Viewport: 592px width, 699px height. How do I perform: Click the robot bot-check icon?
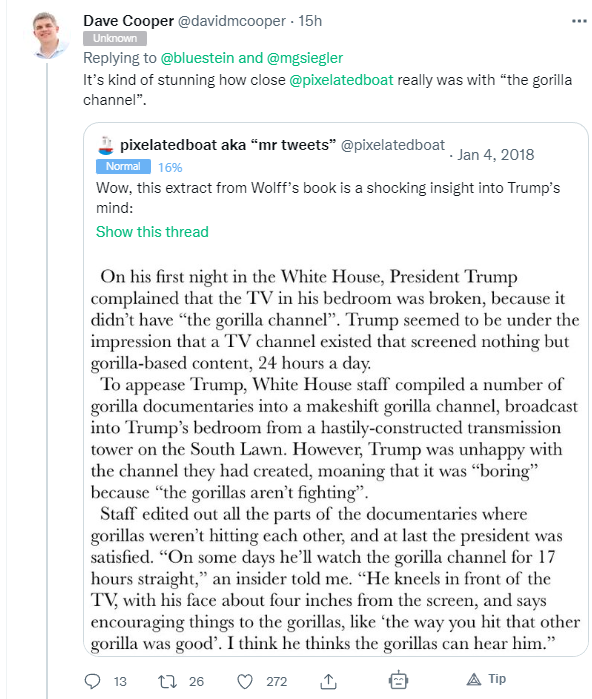[398, 680]
